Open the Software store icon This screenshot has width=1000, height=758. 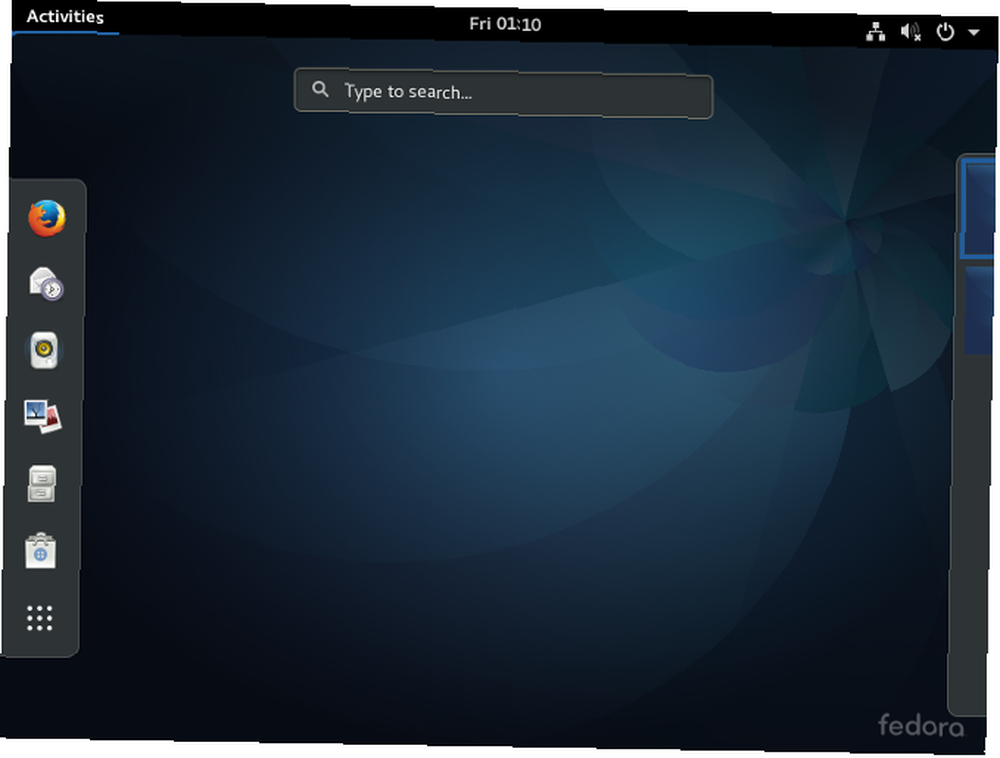40,550
